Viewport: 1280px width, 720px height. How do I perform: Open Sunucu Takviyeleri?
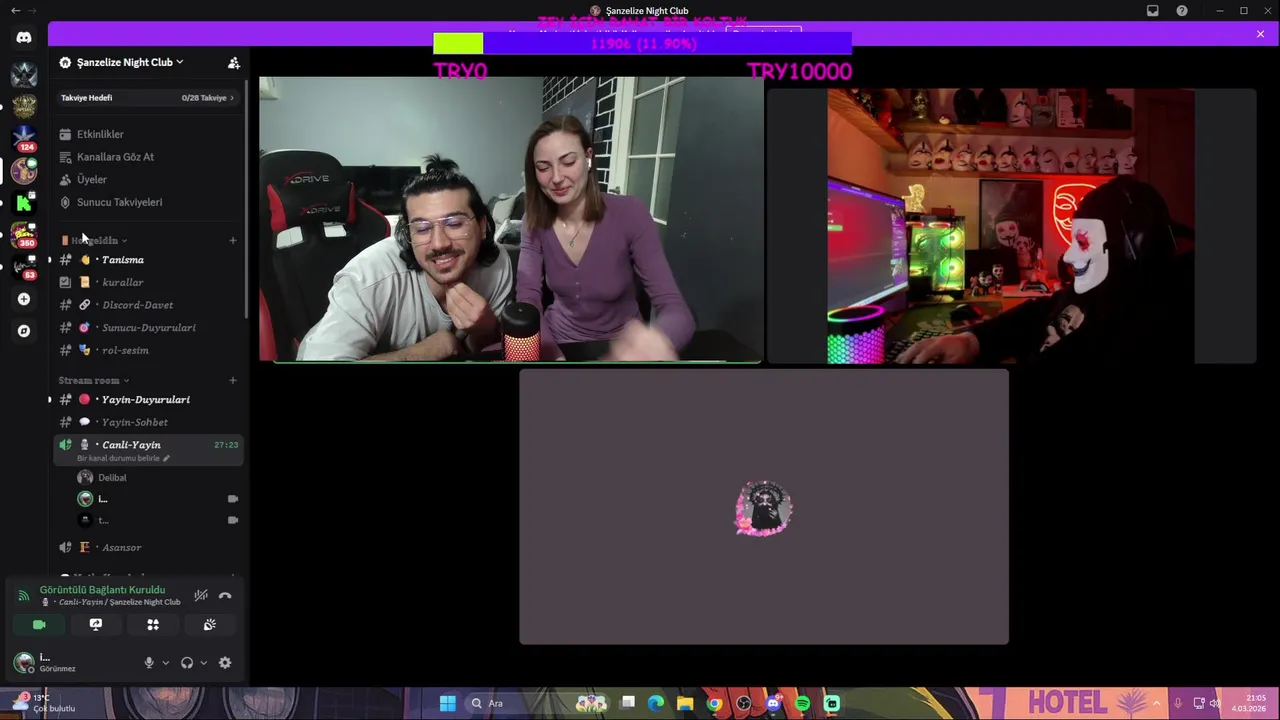point(148,202)
